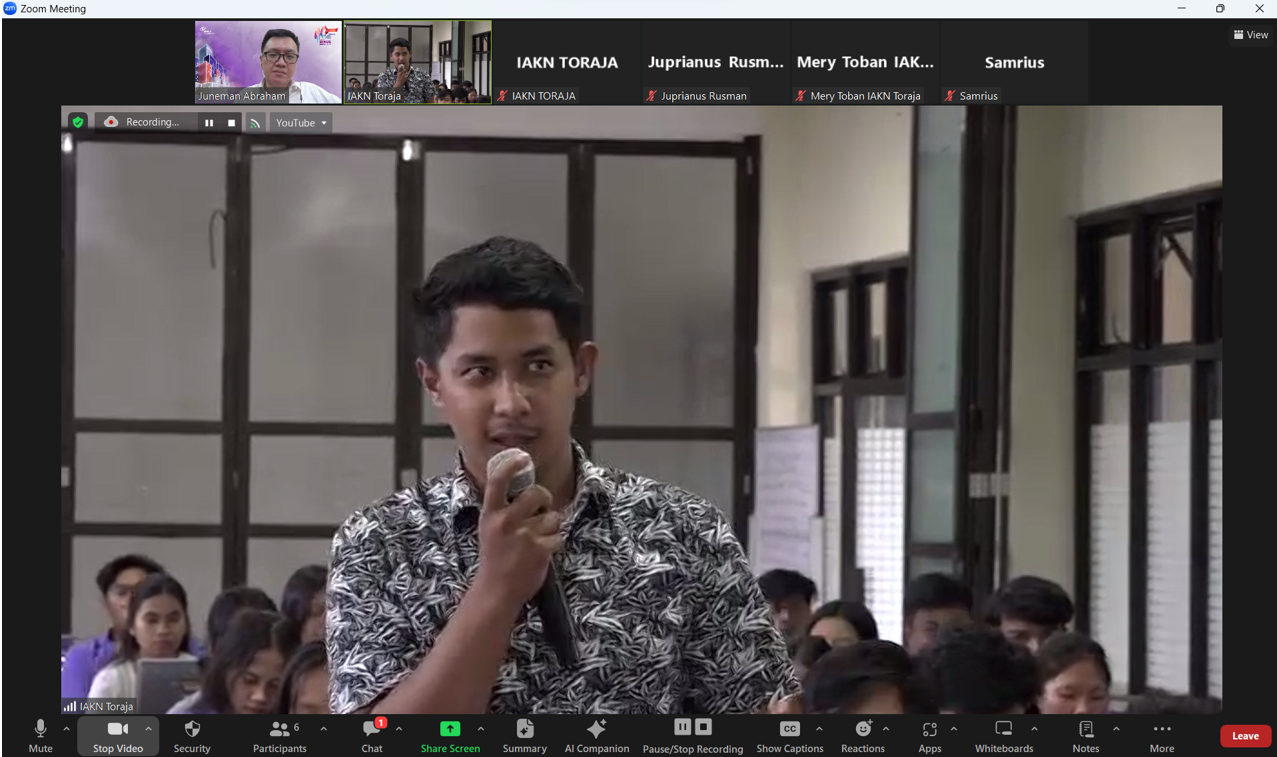Screen dimensions: 1277x757
Task: Open the YouTube live stream dropdown
Action: (x=301, y=123)
